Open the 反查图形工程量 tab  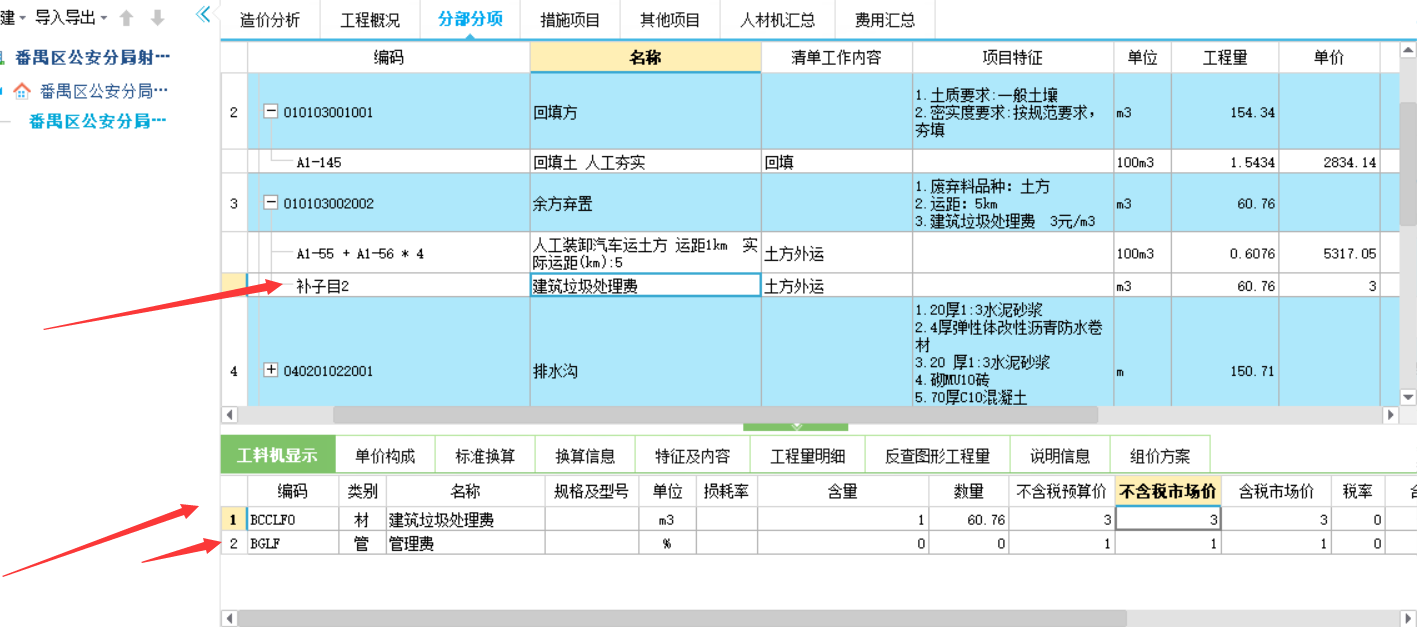pos(937,456)
